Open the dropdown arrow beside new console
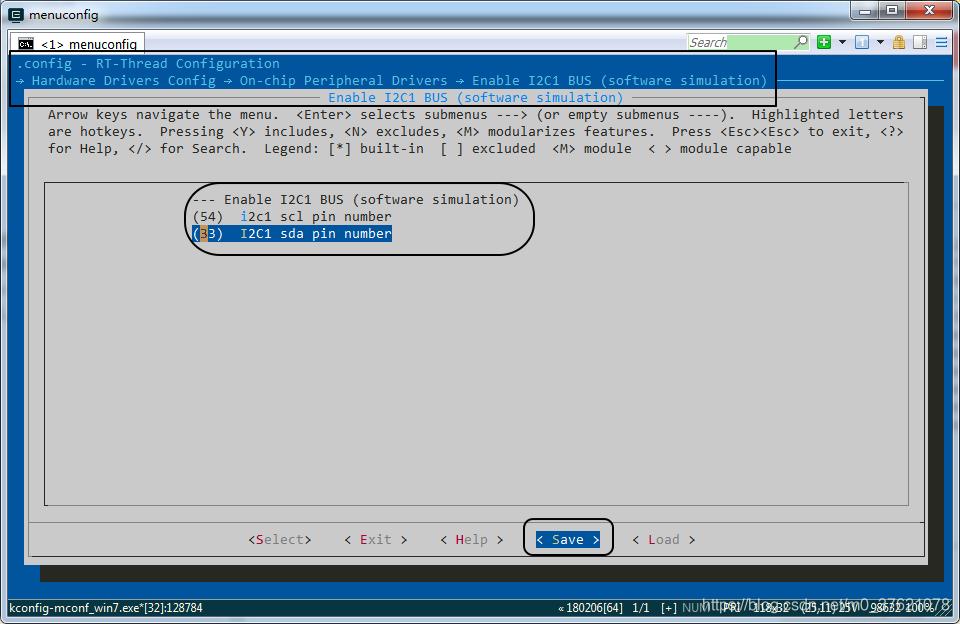 (842, 42)
